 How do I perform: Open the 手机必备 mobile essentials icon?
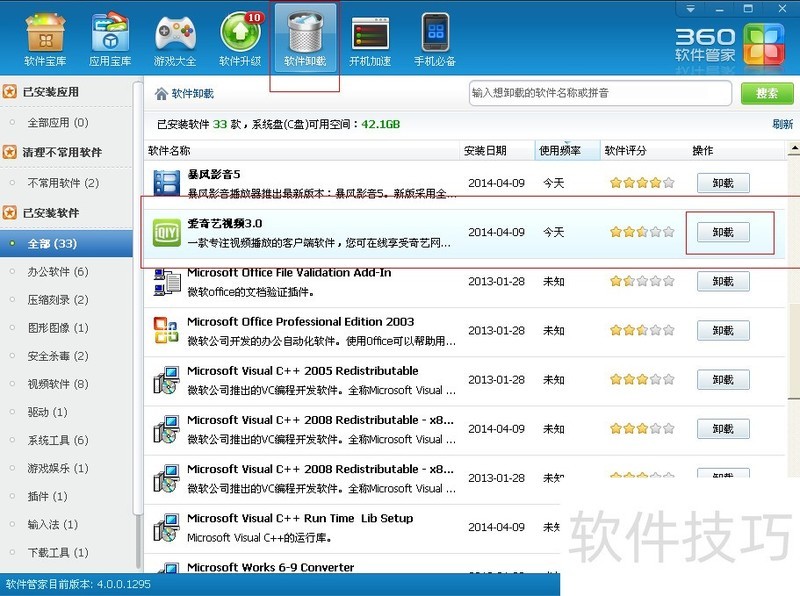(x=435, y=33)
